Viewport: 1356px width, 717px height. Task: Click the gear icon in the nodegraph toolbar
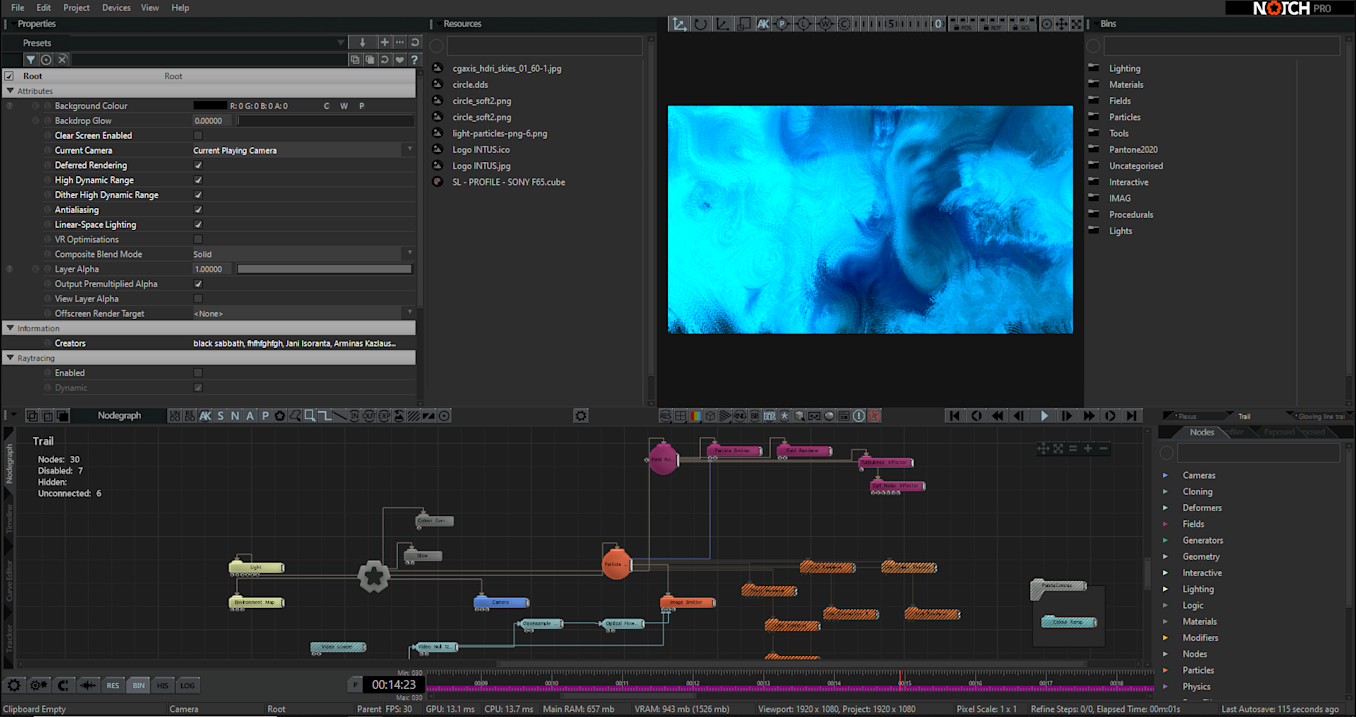580,416
